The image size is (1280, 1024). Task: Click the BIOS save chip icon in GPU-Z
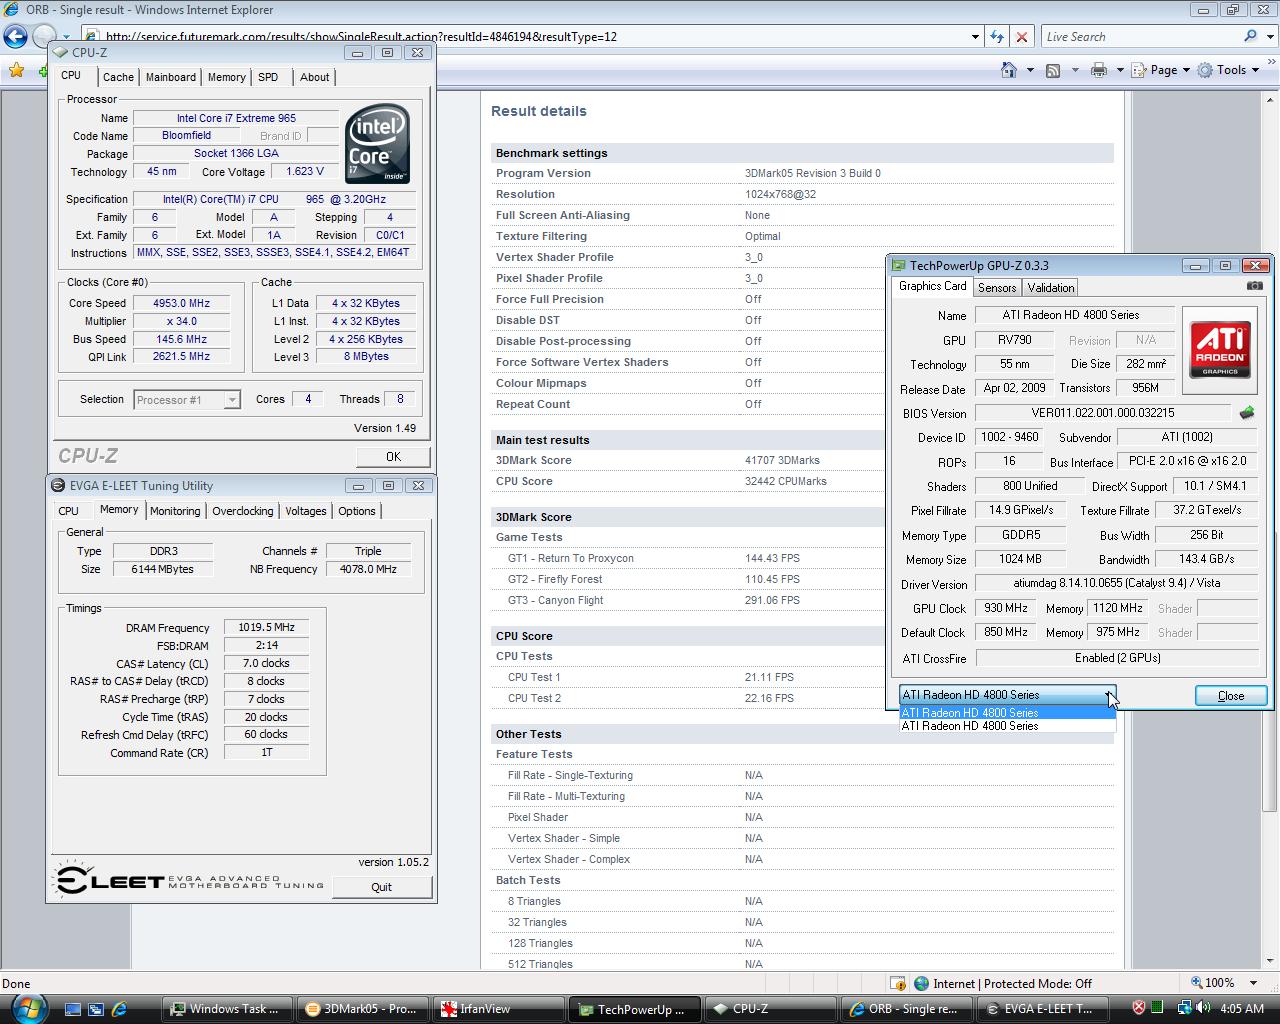coord(1247,412)
